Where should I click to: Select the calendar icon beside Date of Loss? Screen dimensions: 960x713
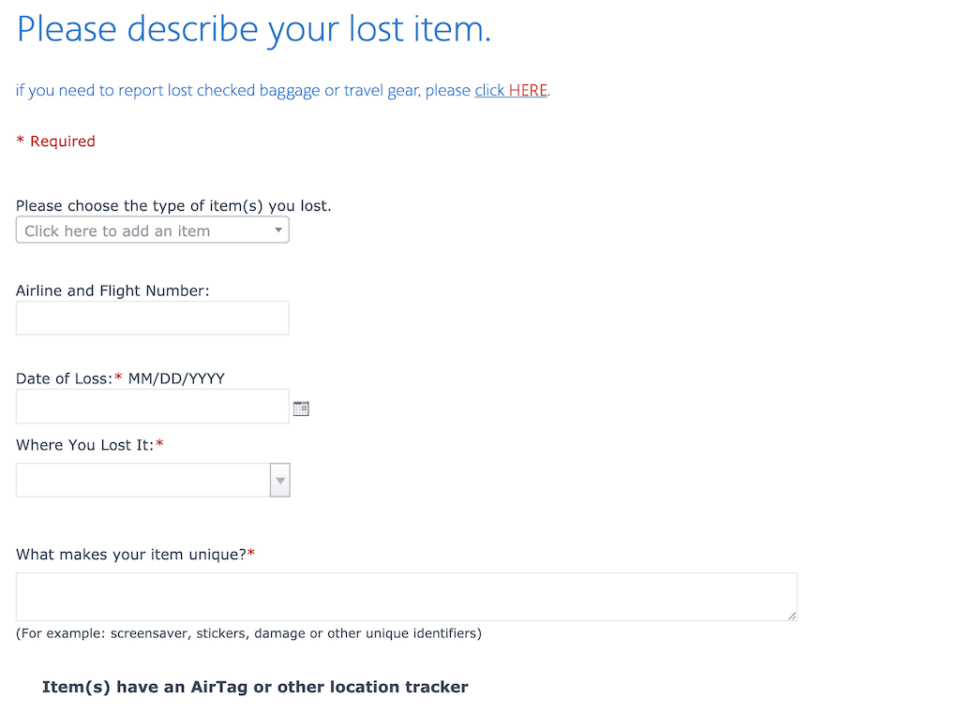[x=301, y=408]
